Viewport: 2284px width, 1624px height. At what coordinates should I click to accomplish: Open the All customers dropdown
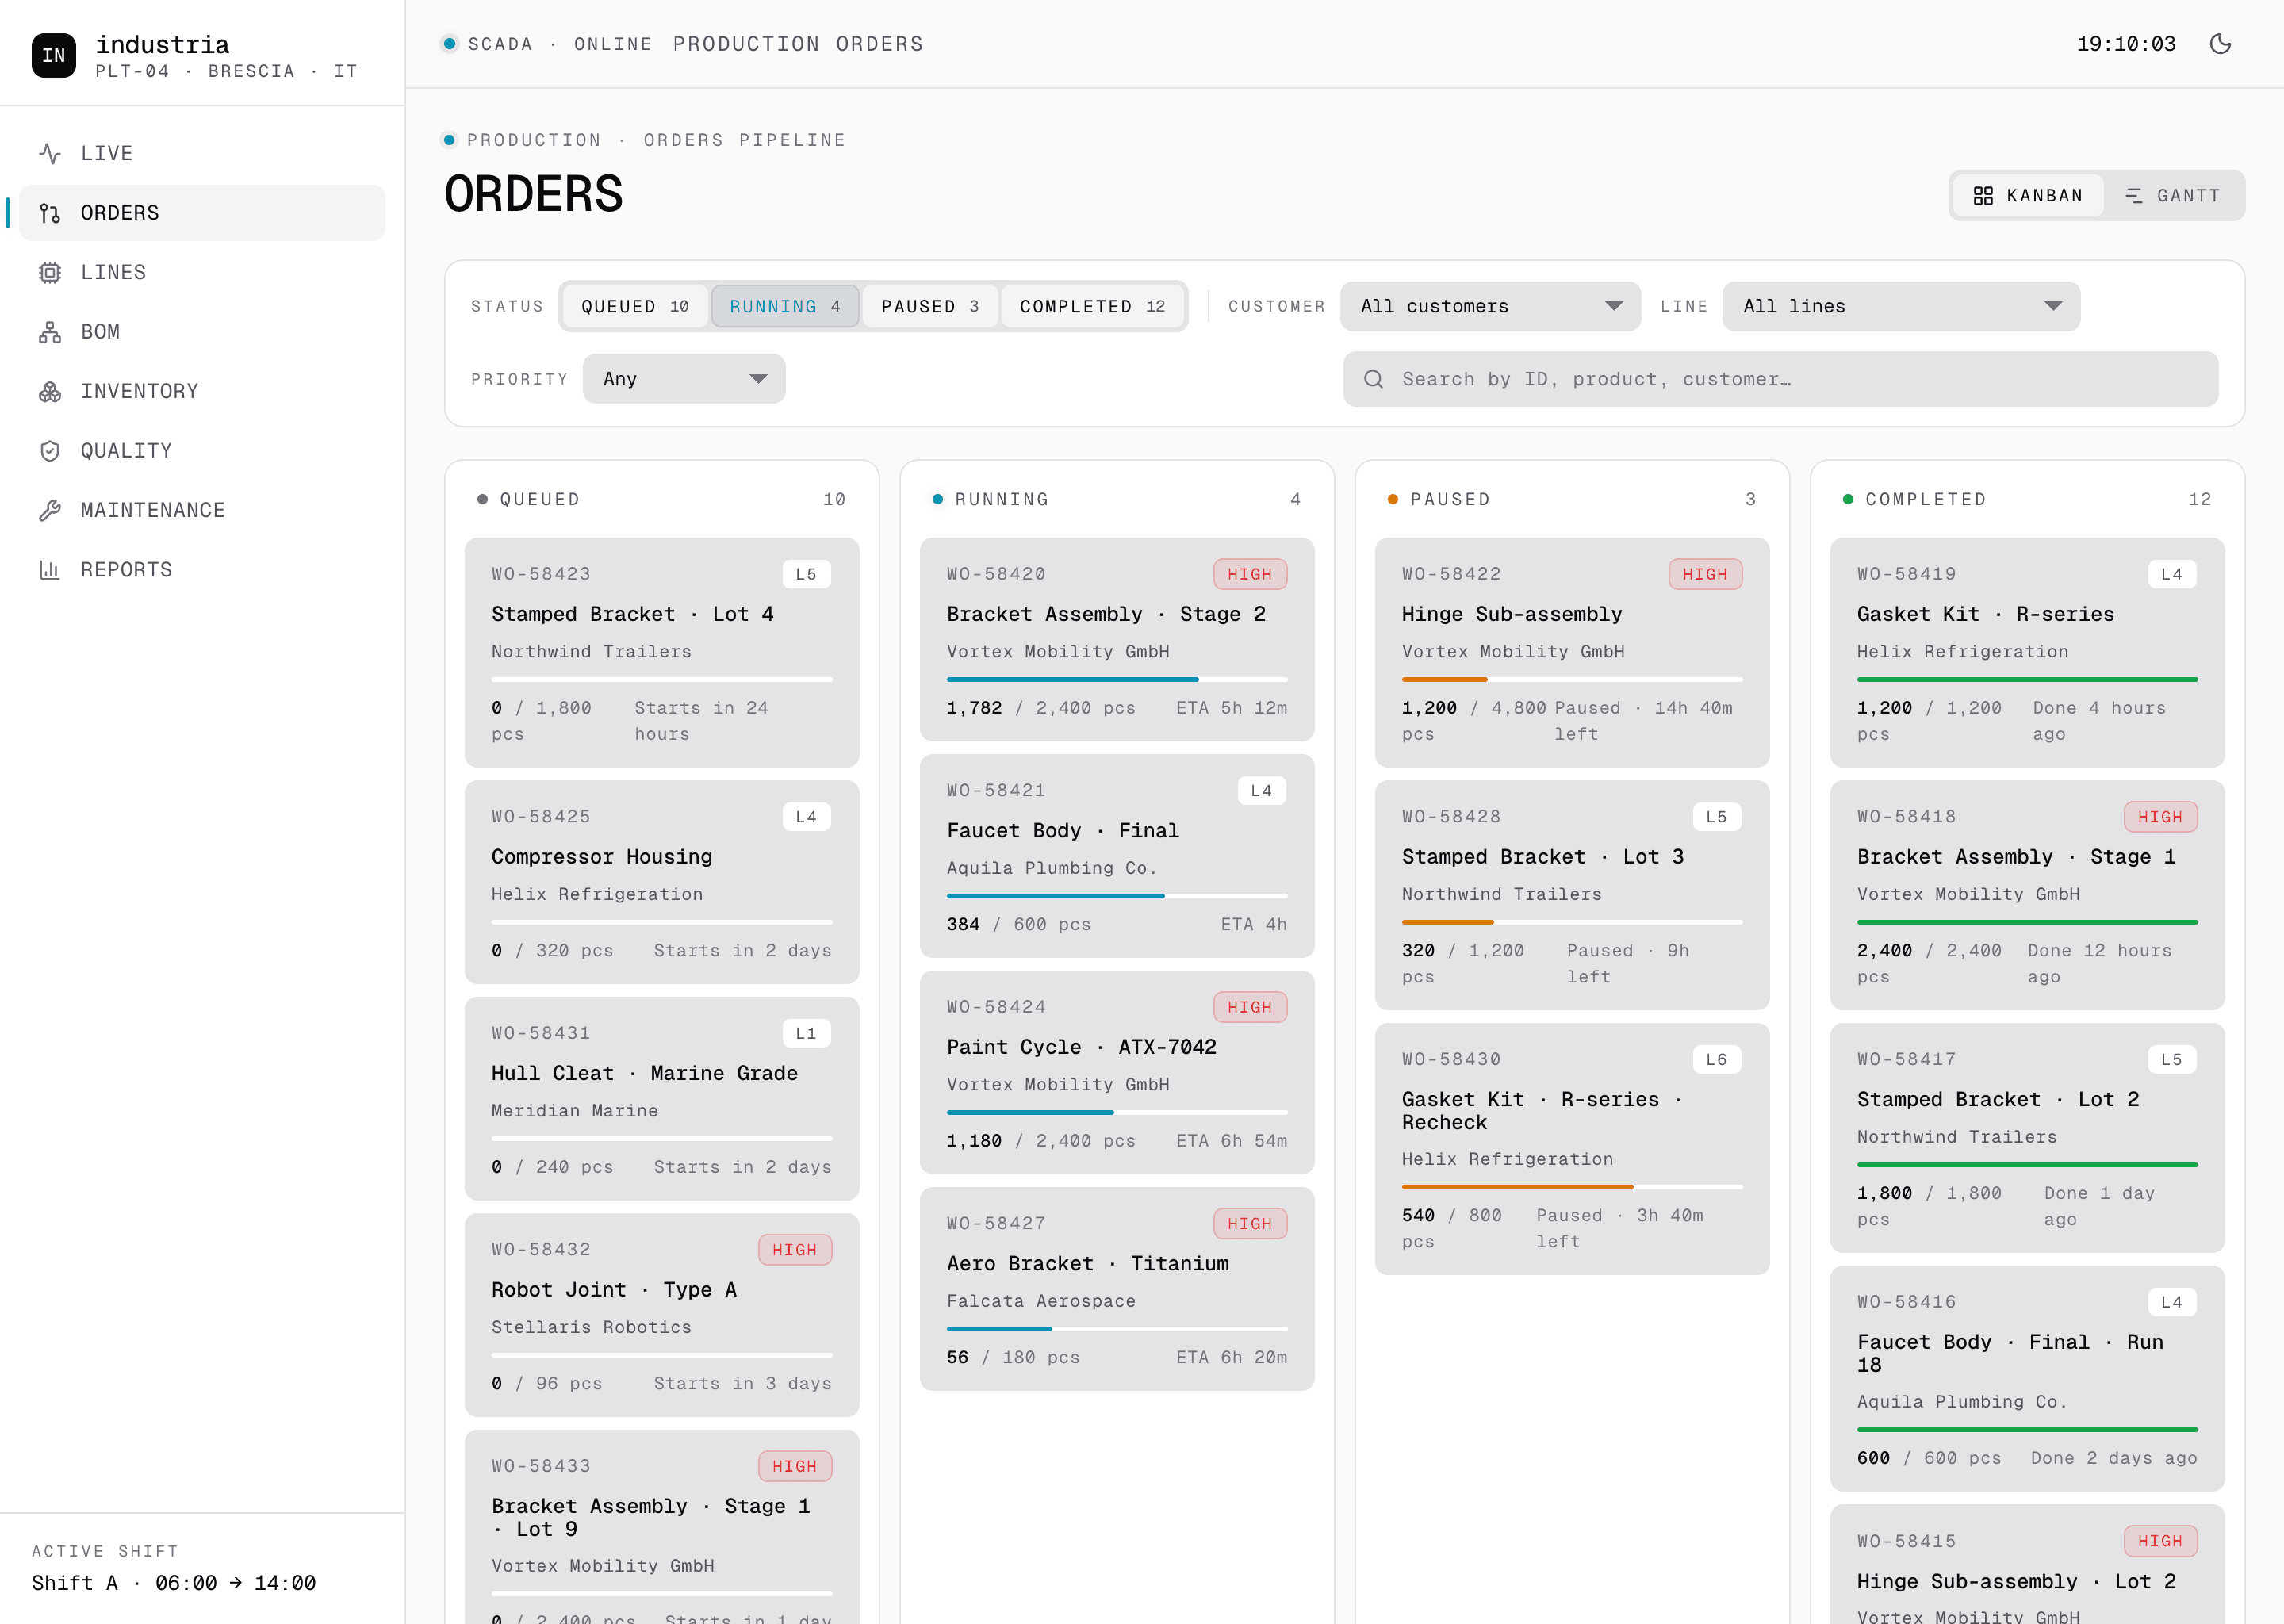(1490, 306)
